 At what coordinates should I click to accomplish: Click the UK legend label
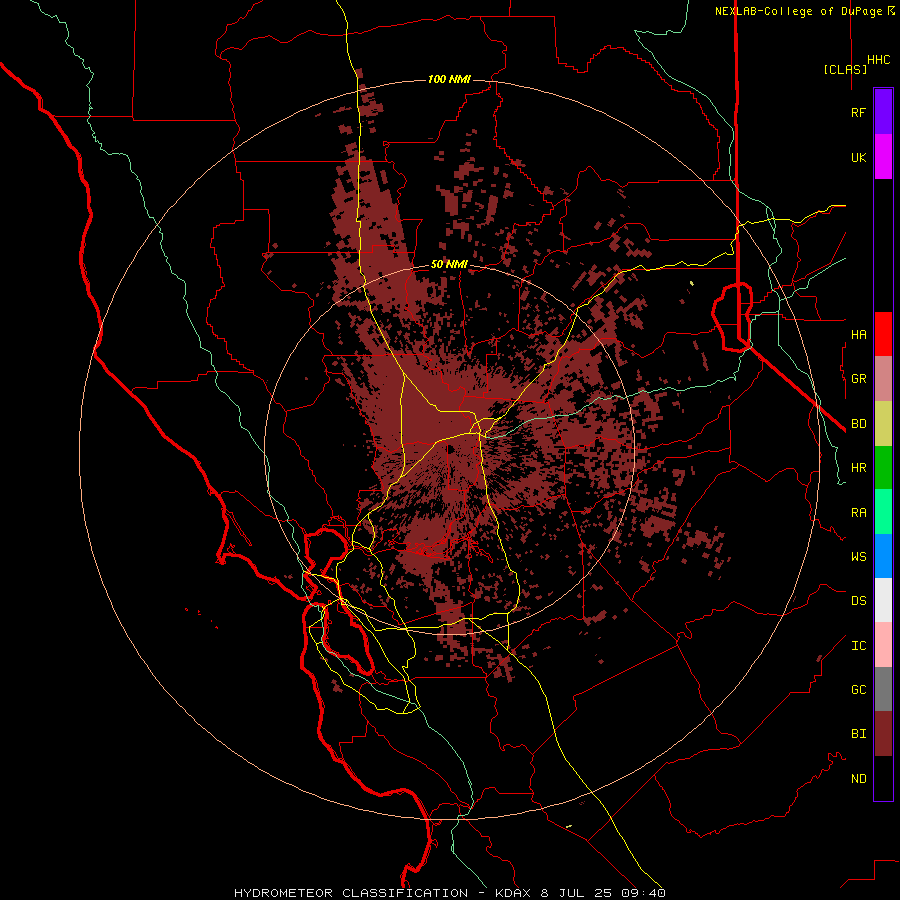[858, 157]
